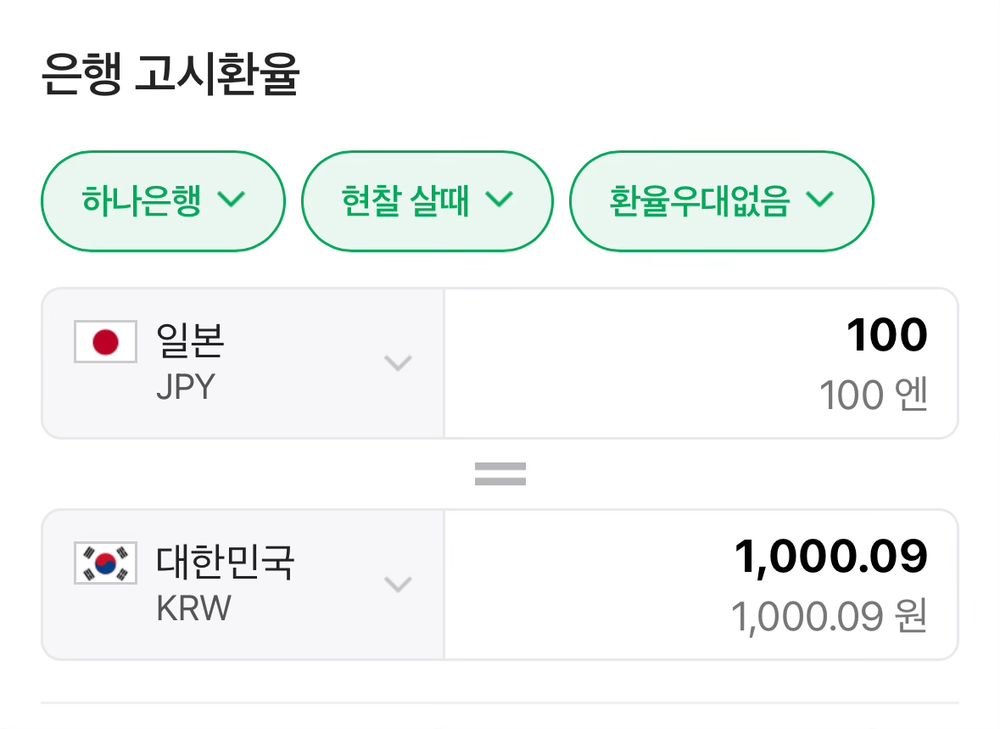Click the KRW currency code
This screenshot has height=729, width=1000.
(x=194, y=608)
